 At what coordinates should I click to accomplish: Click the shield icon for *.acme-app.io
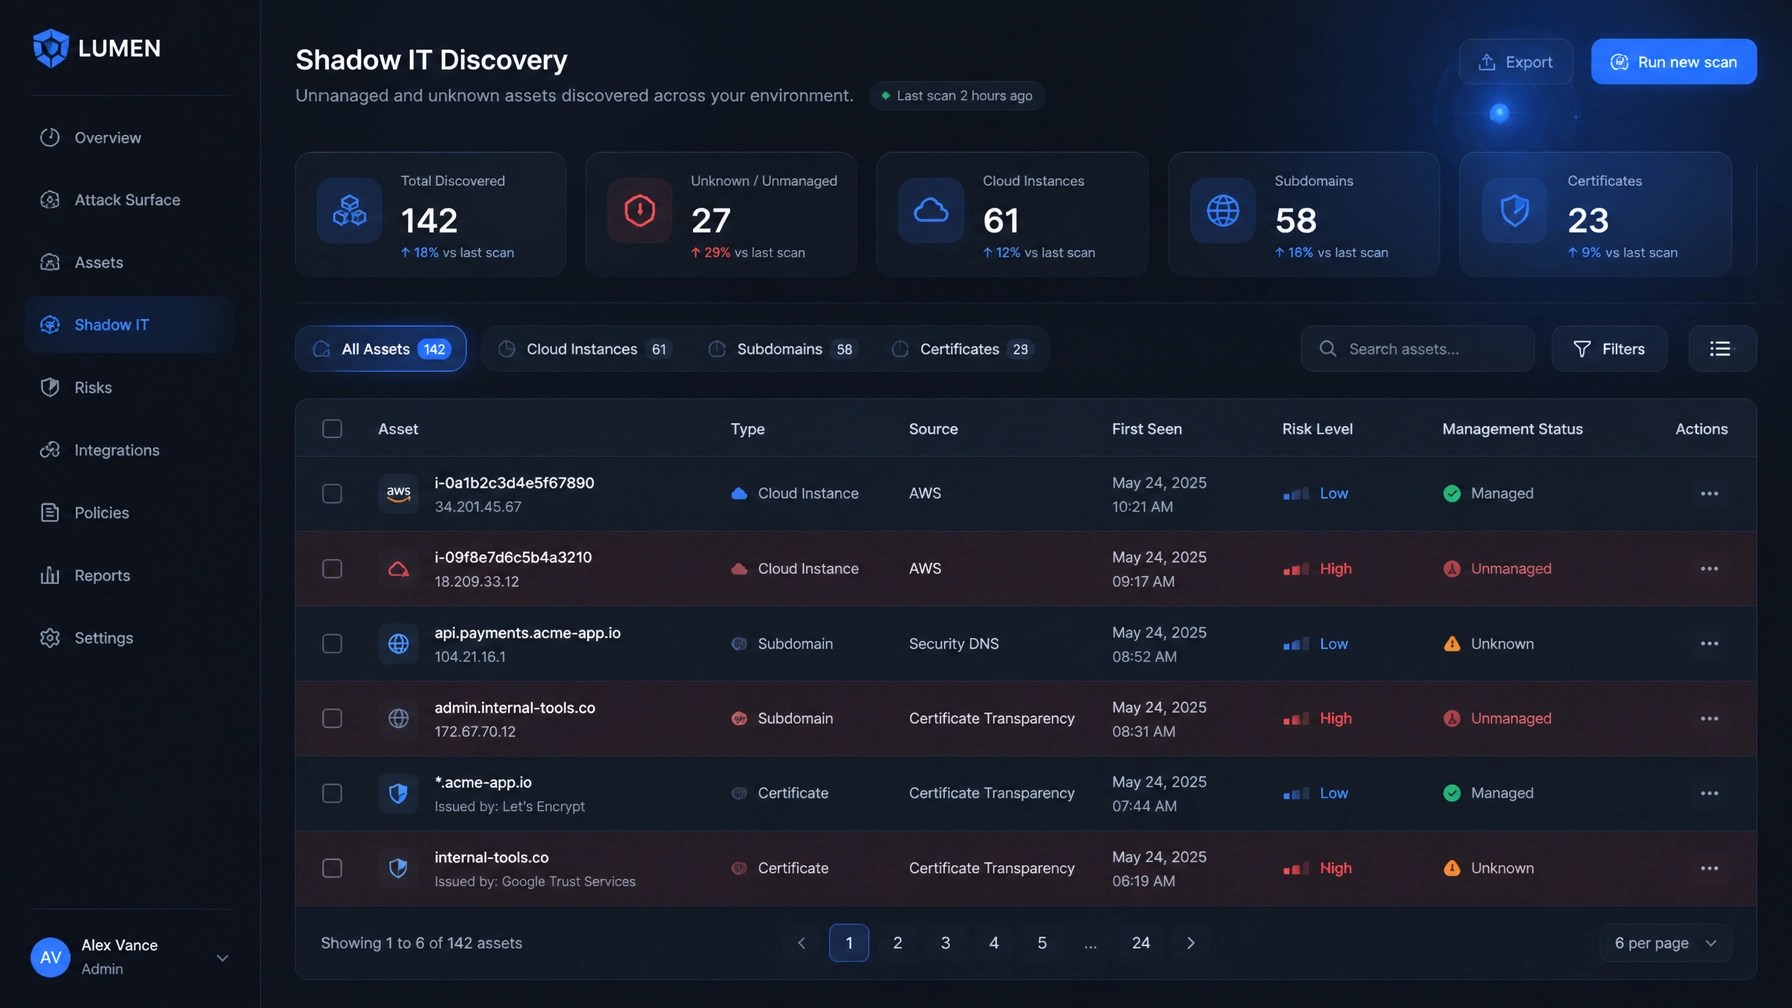[x=398, y=794]
